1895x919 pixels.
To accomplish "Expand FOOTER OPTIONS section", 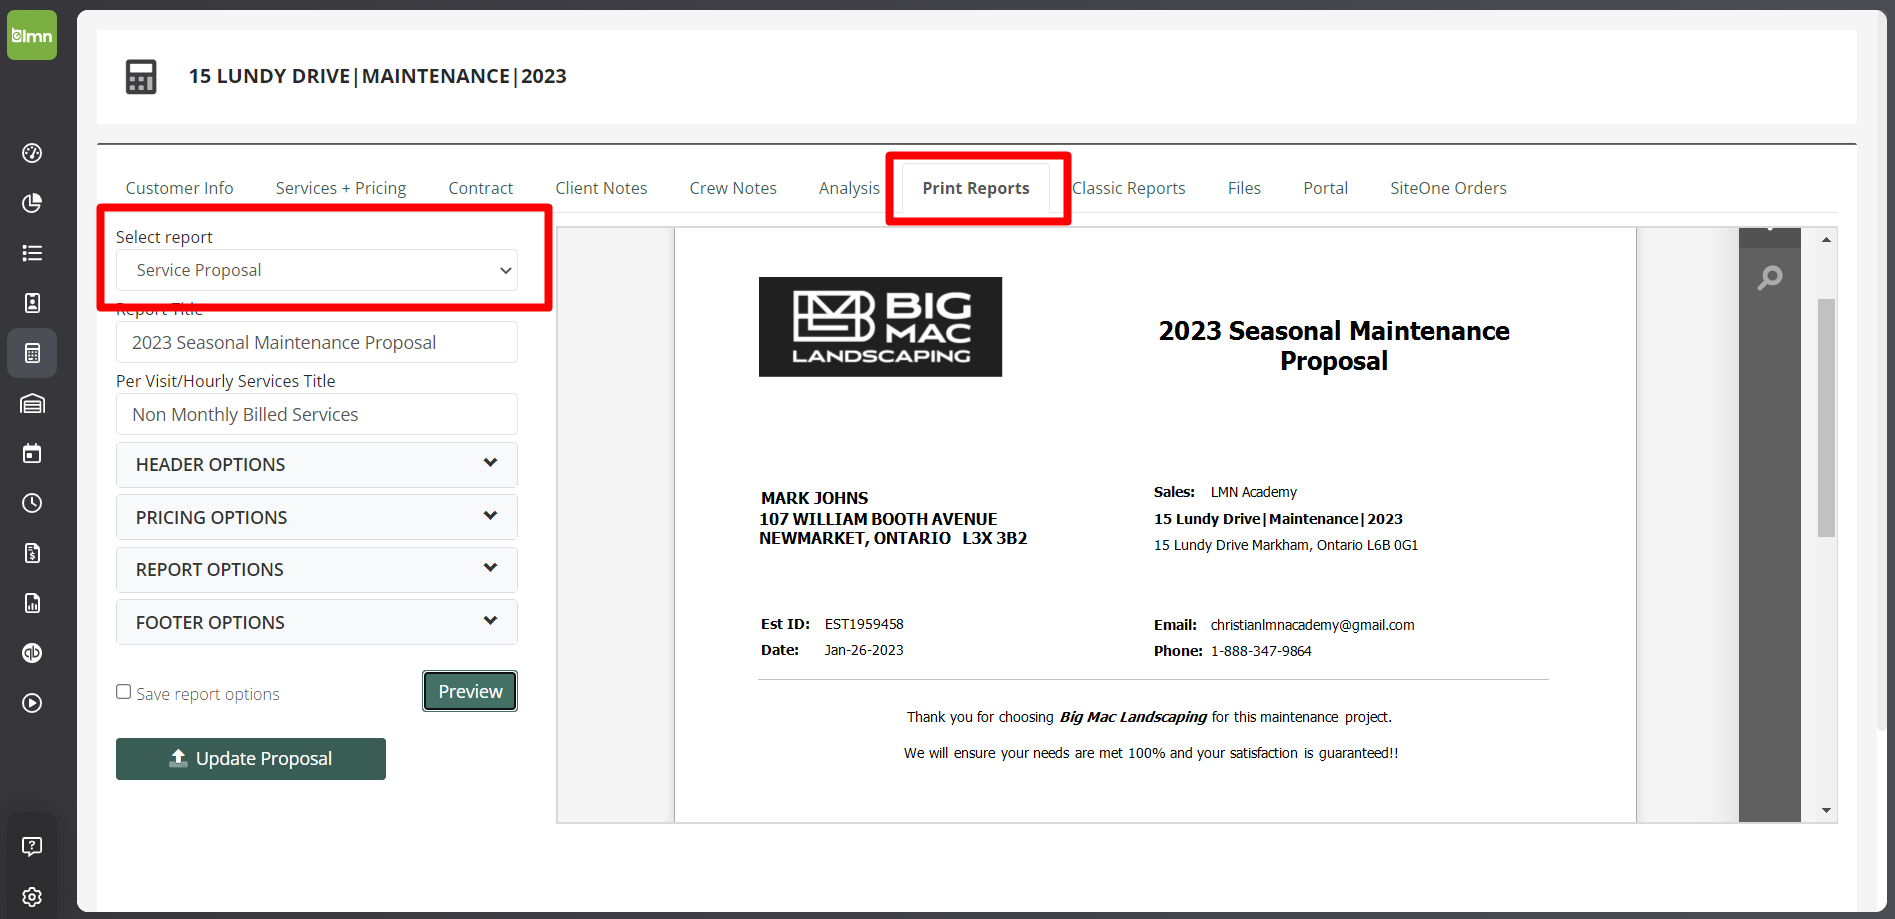I will coord(317,622).
